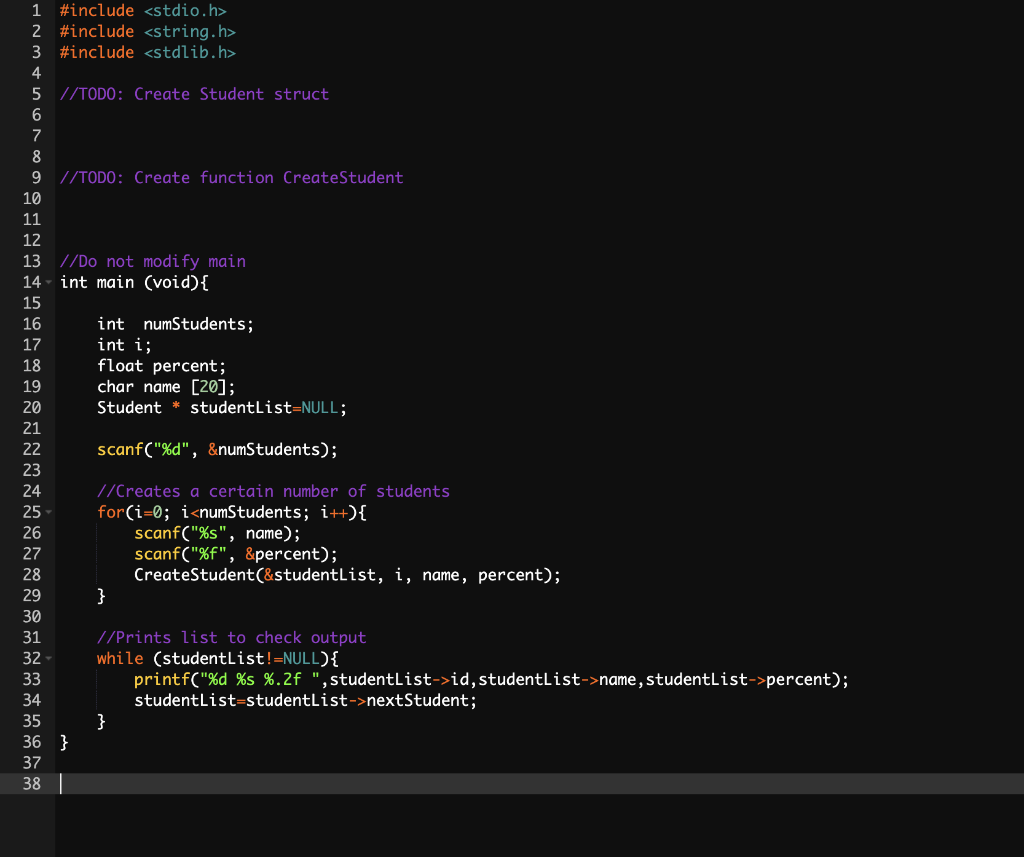Click the "float percent;" declaration
Image resolution: width=1024 pixels, height=857 pixels.
pos(161,366)
